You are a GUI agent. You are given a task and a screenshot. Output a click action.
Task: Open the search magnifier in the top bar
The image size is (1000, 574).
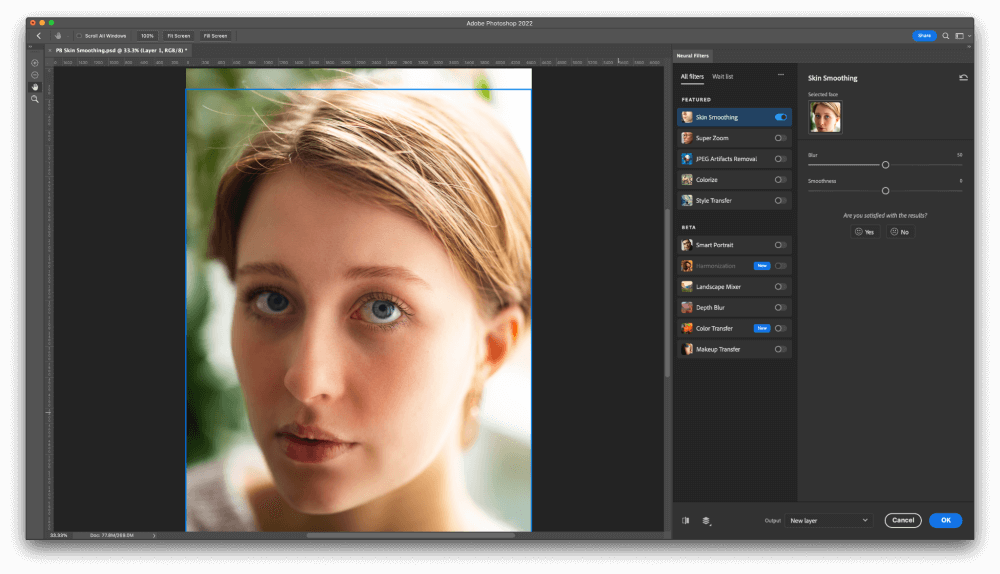pos(946,35)
